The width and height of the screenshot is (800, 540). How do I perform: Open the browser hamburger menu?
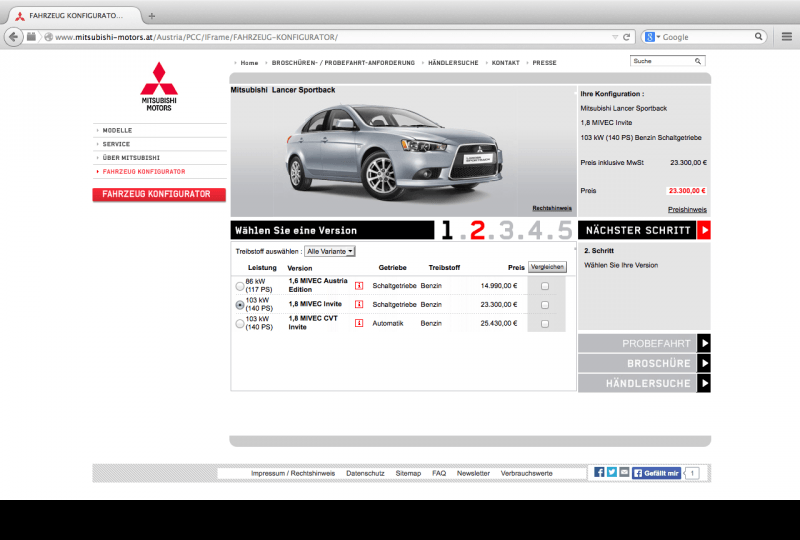click(x=787, y=37)
